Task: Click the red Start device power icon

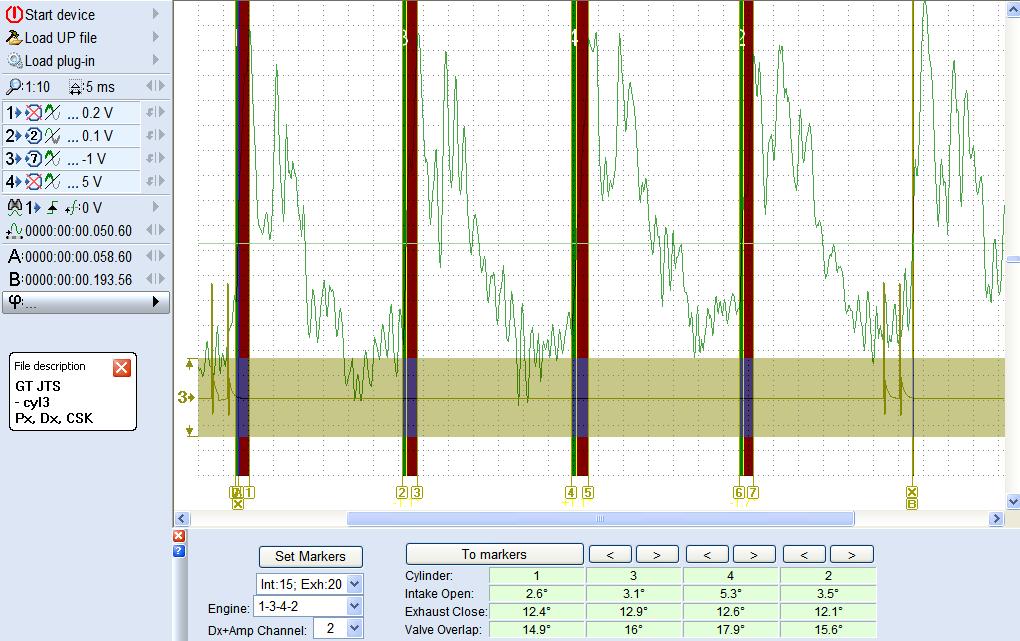Action: click(14, 14)
